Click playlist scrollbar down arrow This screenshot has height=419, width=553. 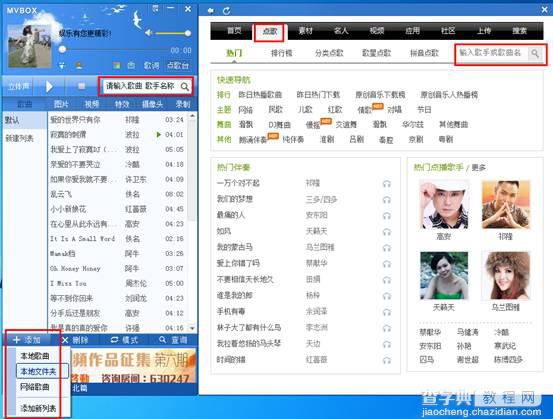(x=192, y=328)
